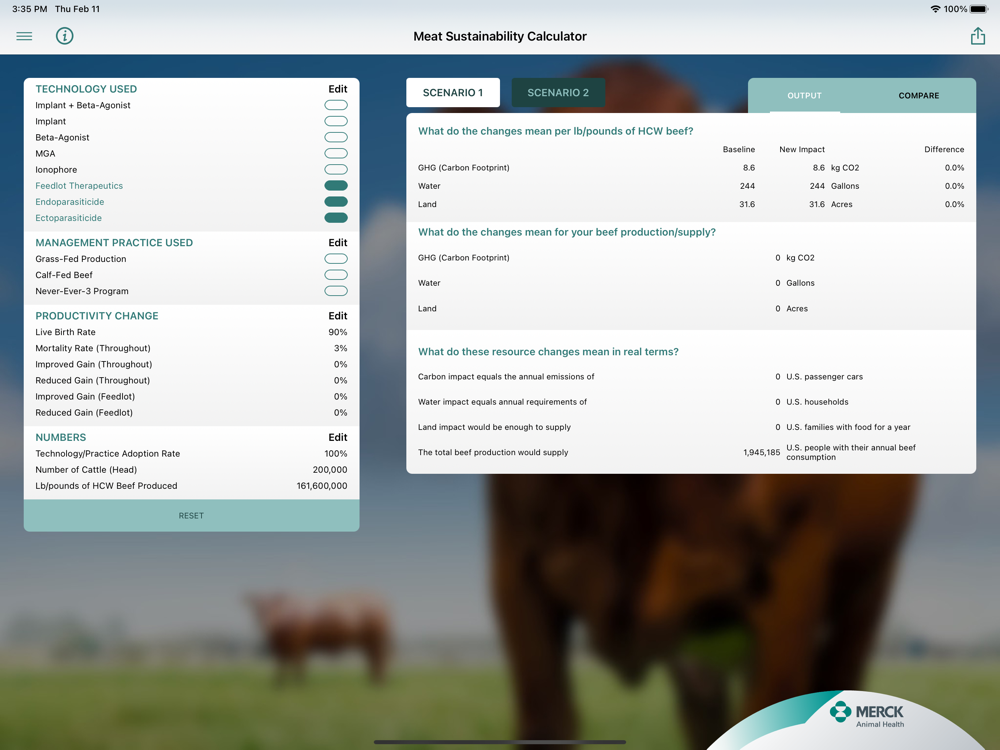The image size is (1000, 750).
Task: Click the 1,945,185 beef supply value
Action: (x=761, y=452)
